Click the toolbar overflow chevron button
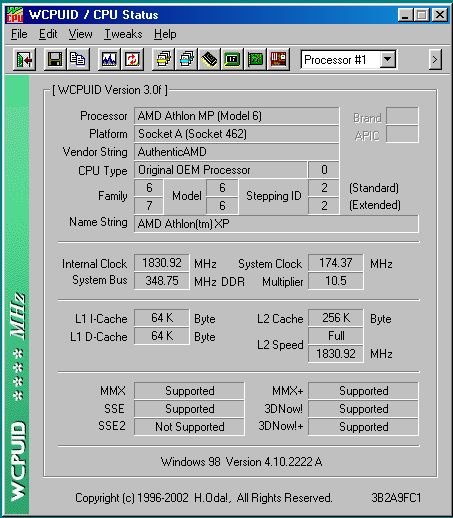The width and height of the screenshot is (453, 518). 435,60
